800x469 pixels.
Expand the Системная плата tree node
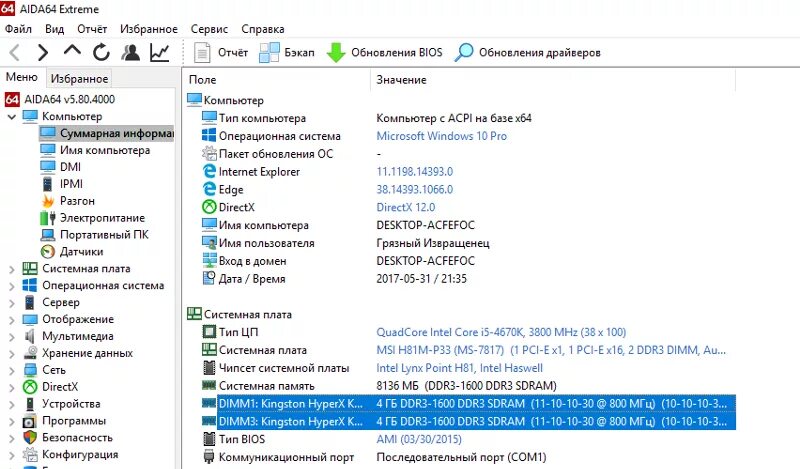pyautogui.click(x=12, y=269)
